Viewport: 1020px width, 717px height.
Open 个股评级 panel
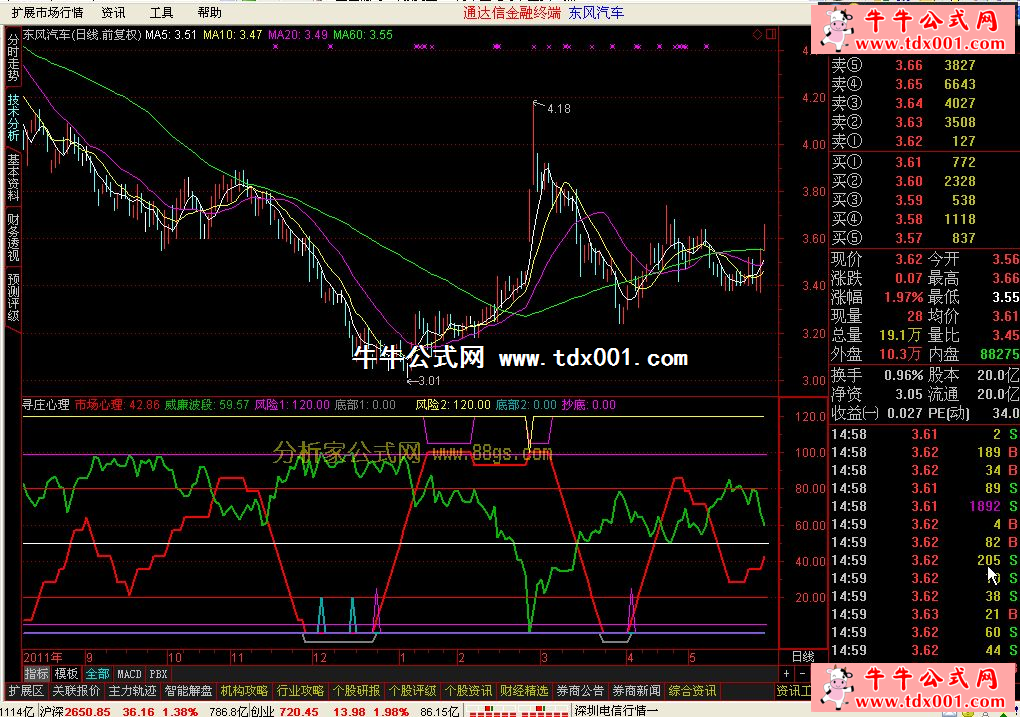(412, 690)
